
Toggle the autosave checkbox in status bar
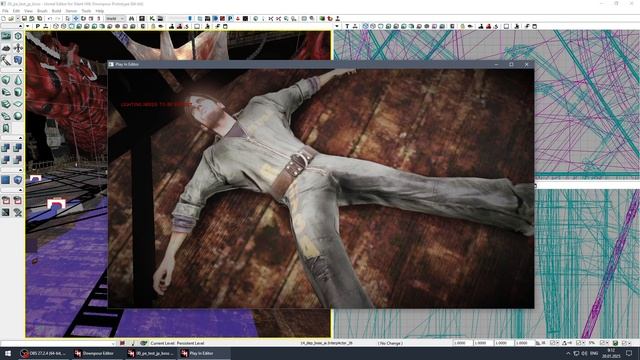(624, 343)
